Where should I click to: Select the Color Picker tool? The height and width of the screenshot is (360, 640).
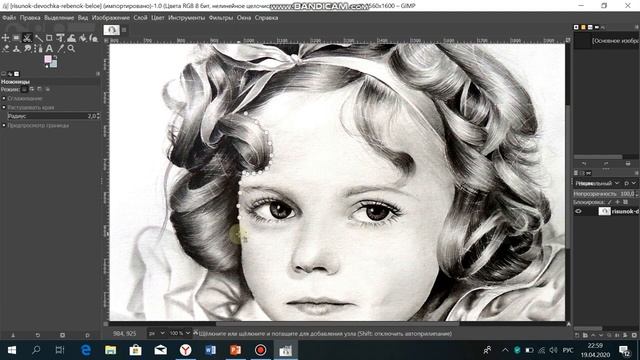(60, 49)
